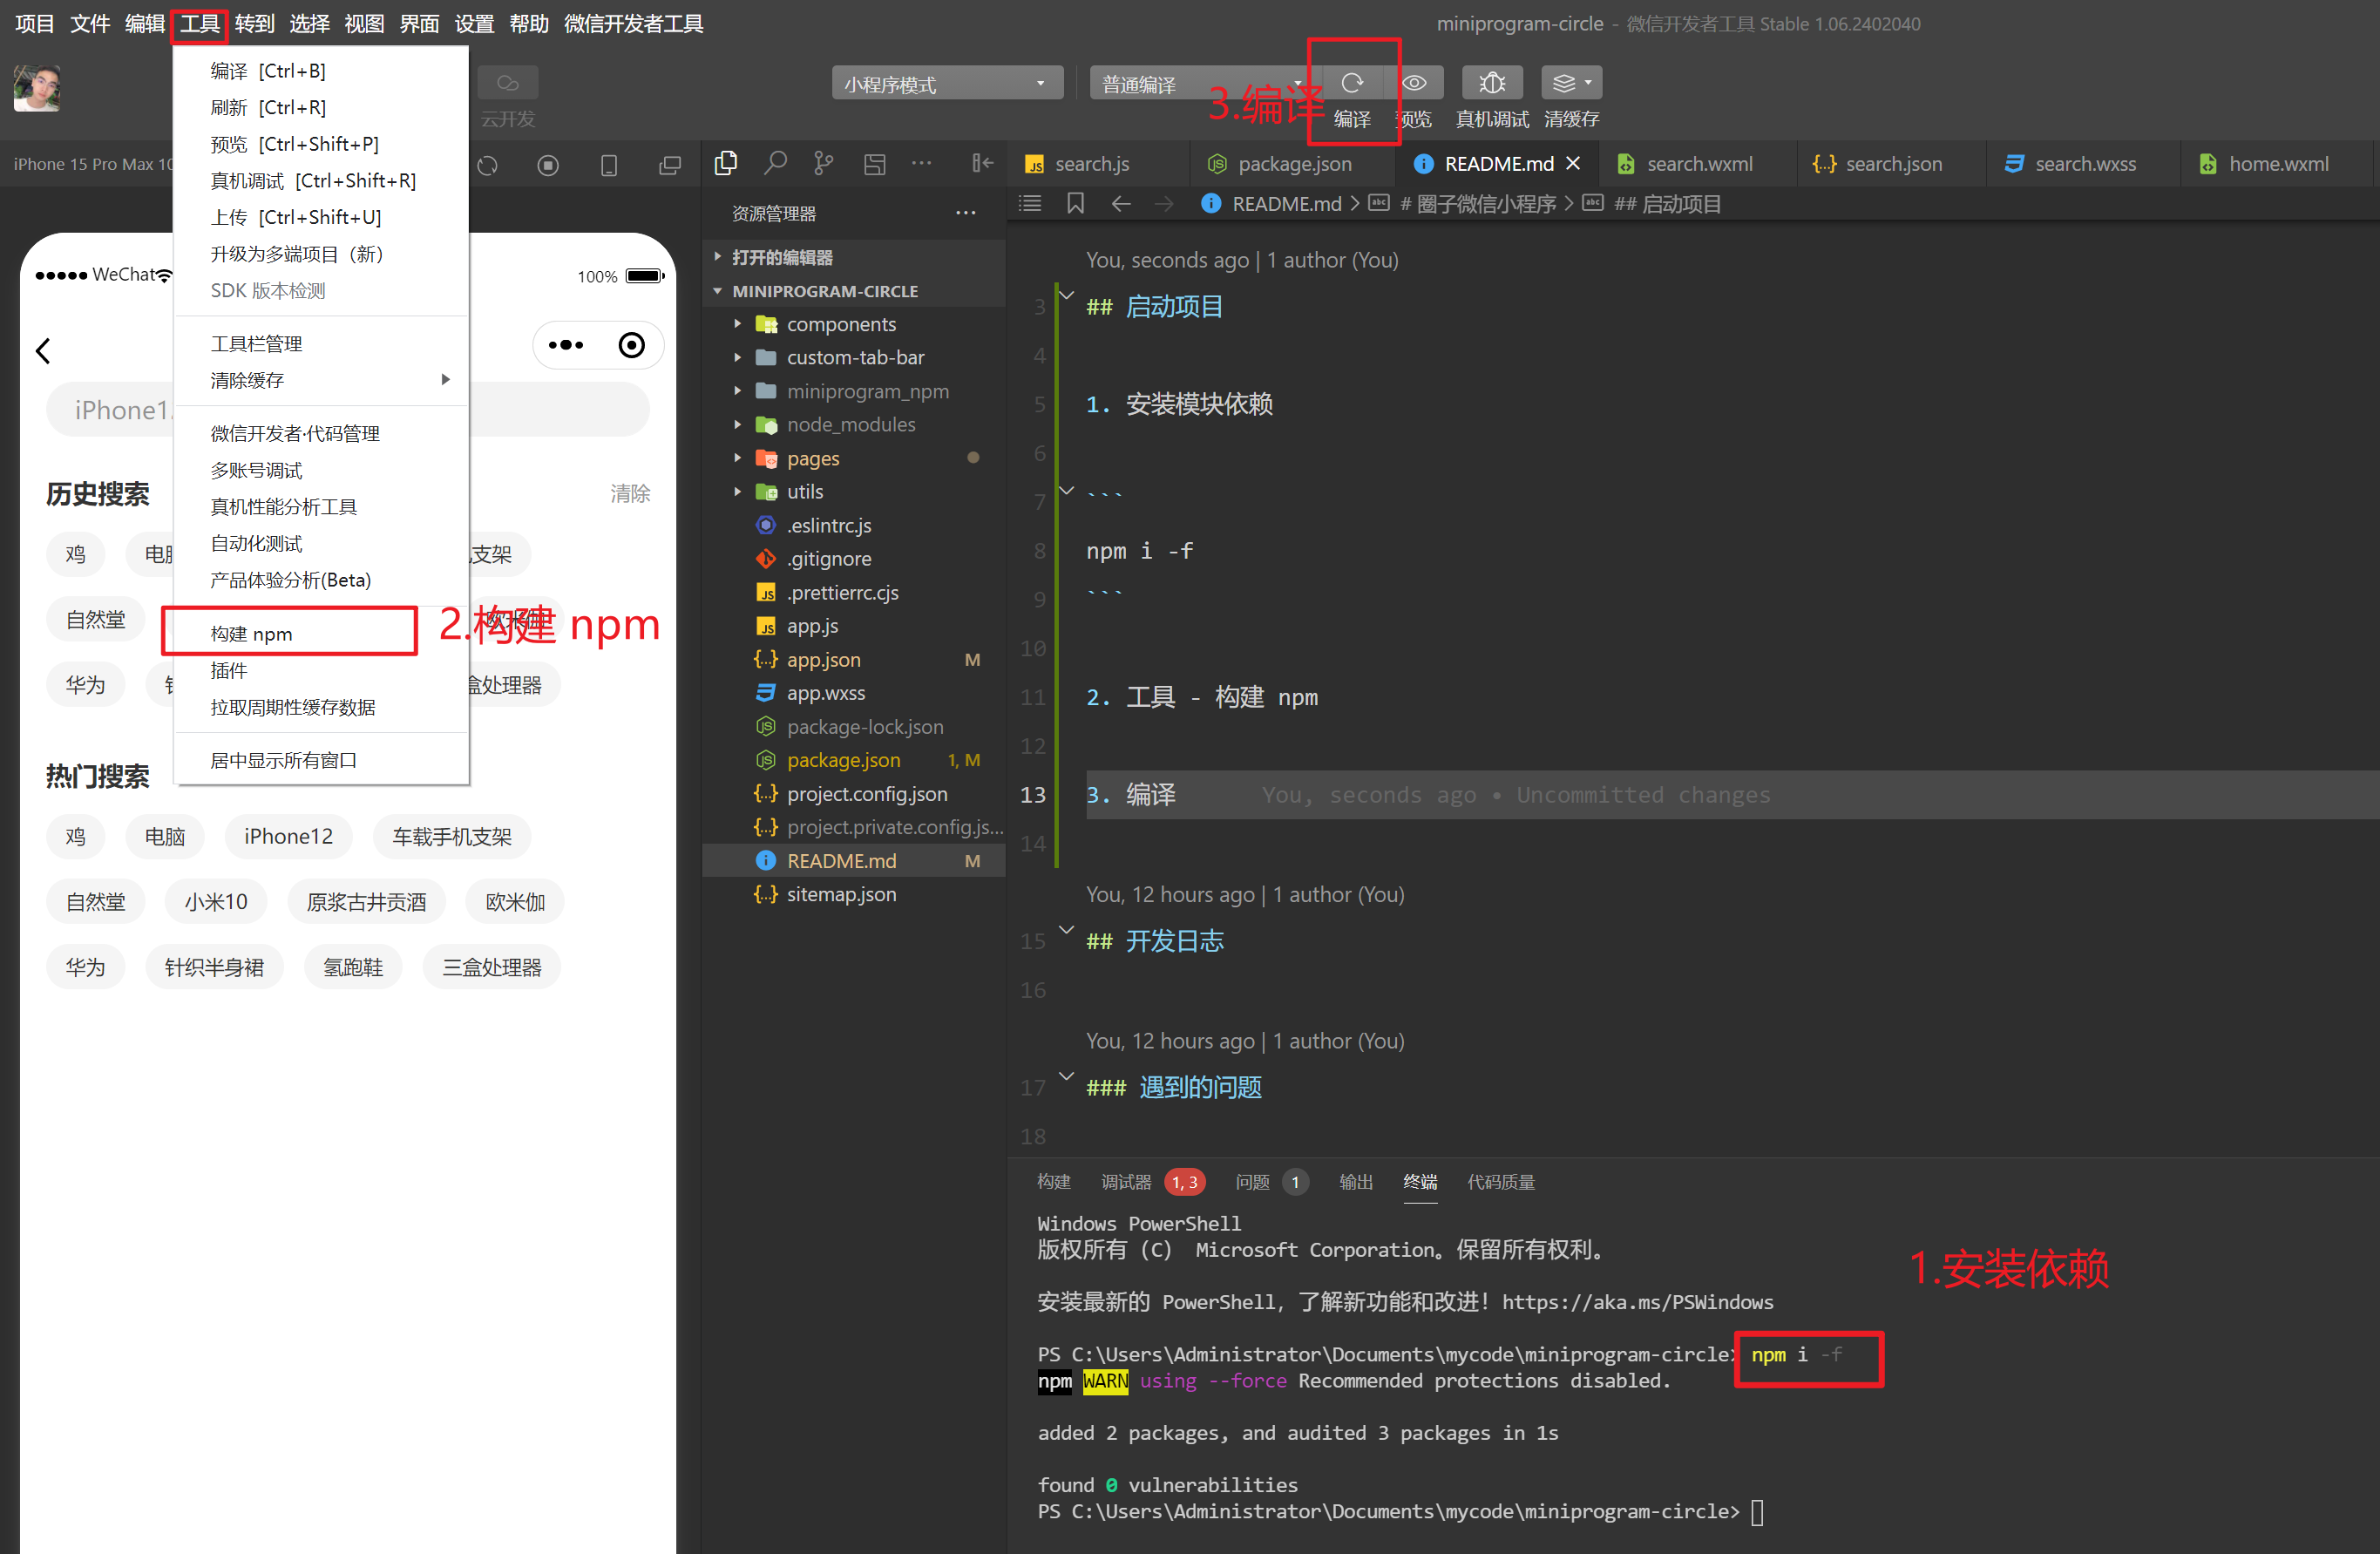Screen dimensions: 2380x1554
Task: Expand the 打开的编辑器 section
Action: coord(717,257)
